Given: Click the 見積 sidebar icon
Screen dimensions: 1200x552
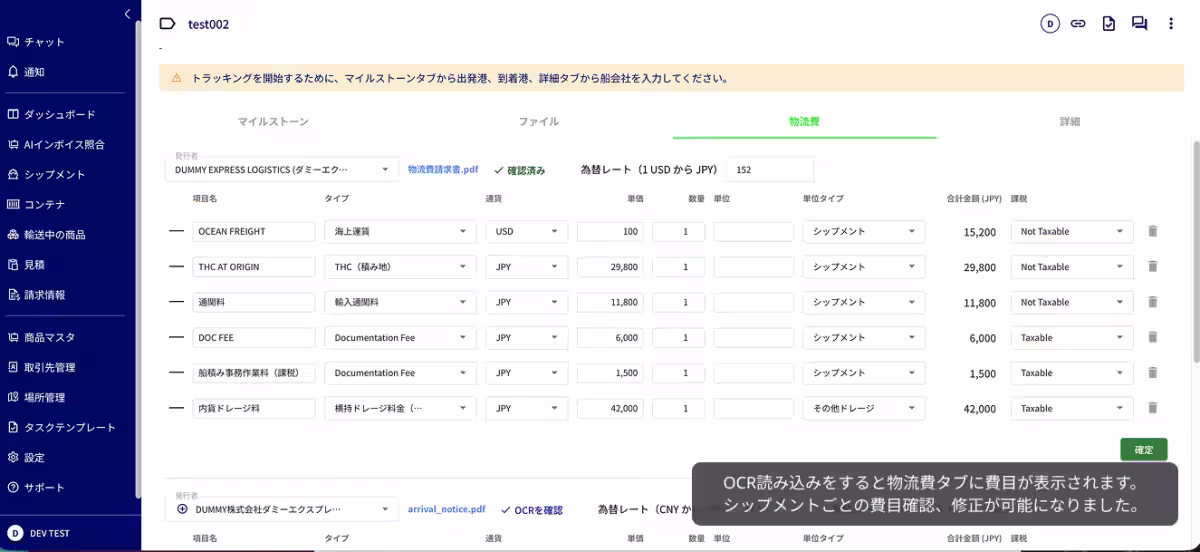Looking at the screenshot, I should 13,265.
